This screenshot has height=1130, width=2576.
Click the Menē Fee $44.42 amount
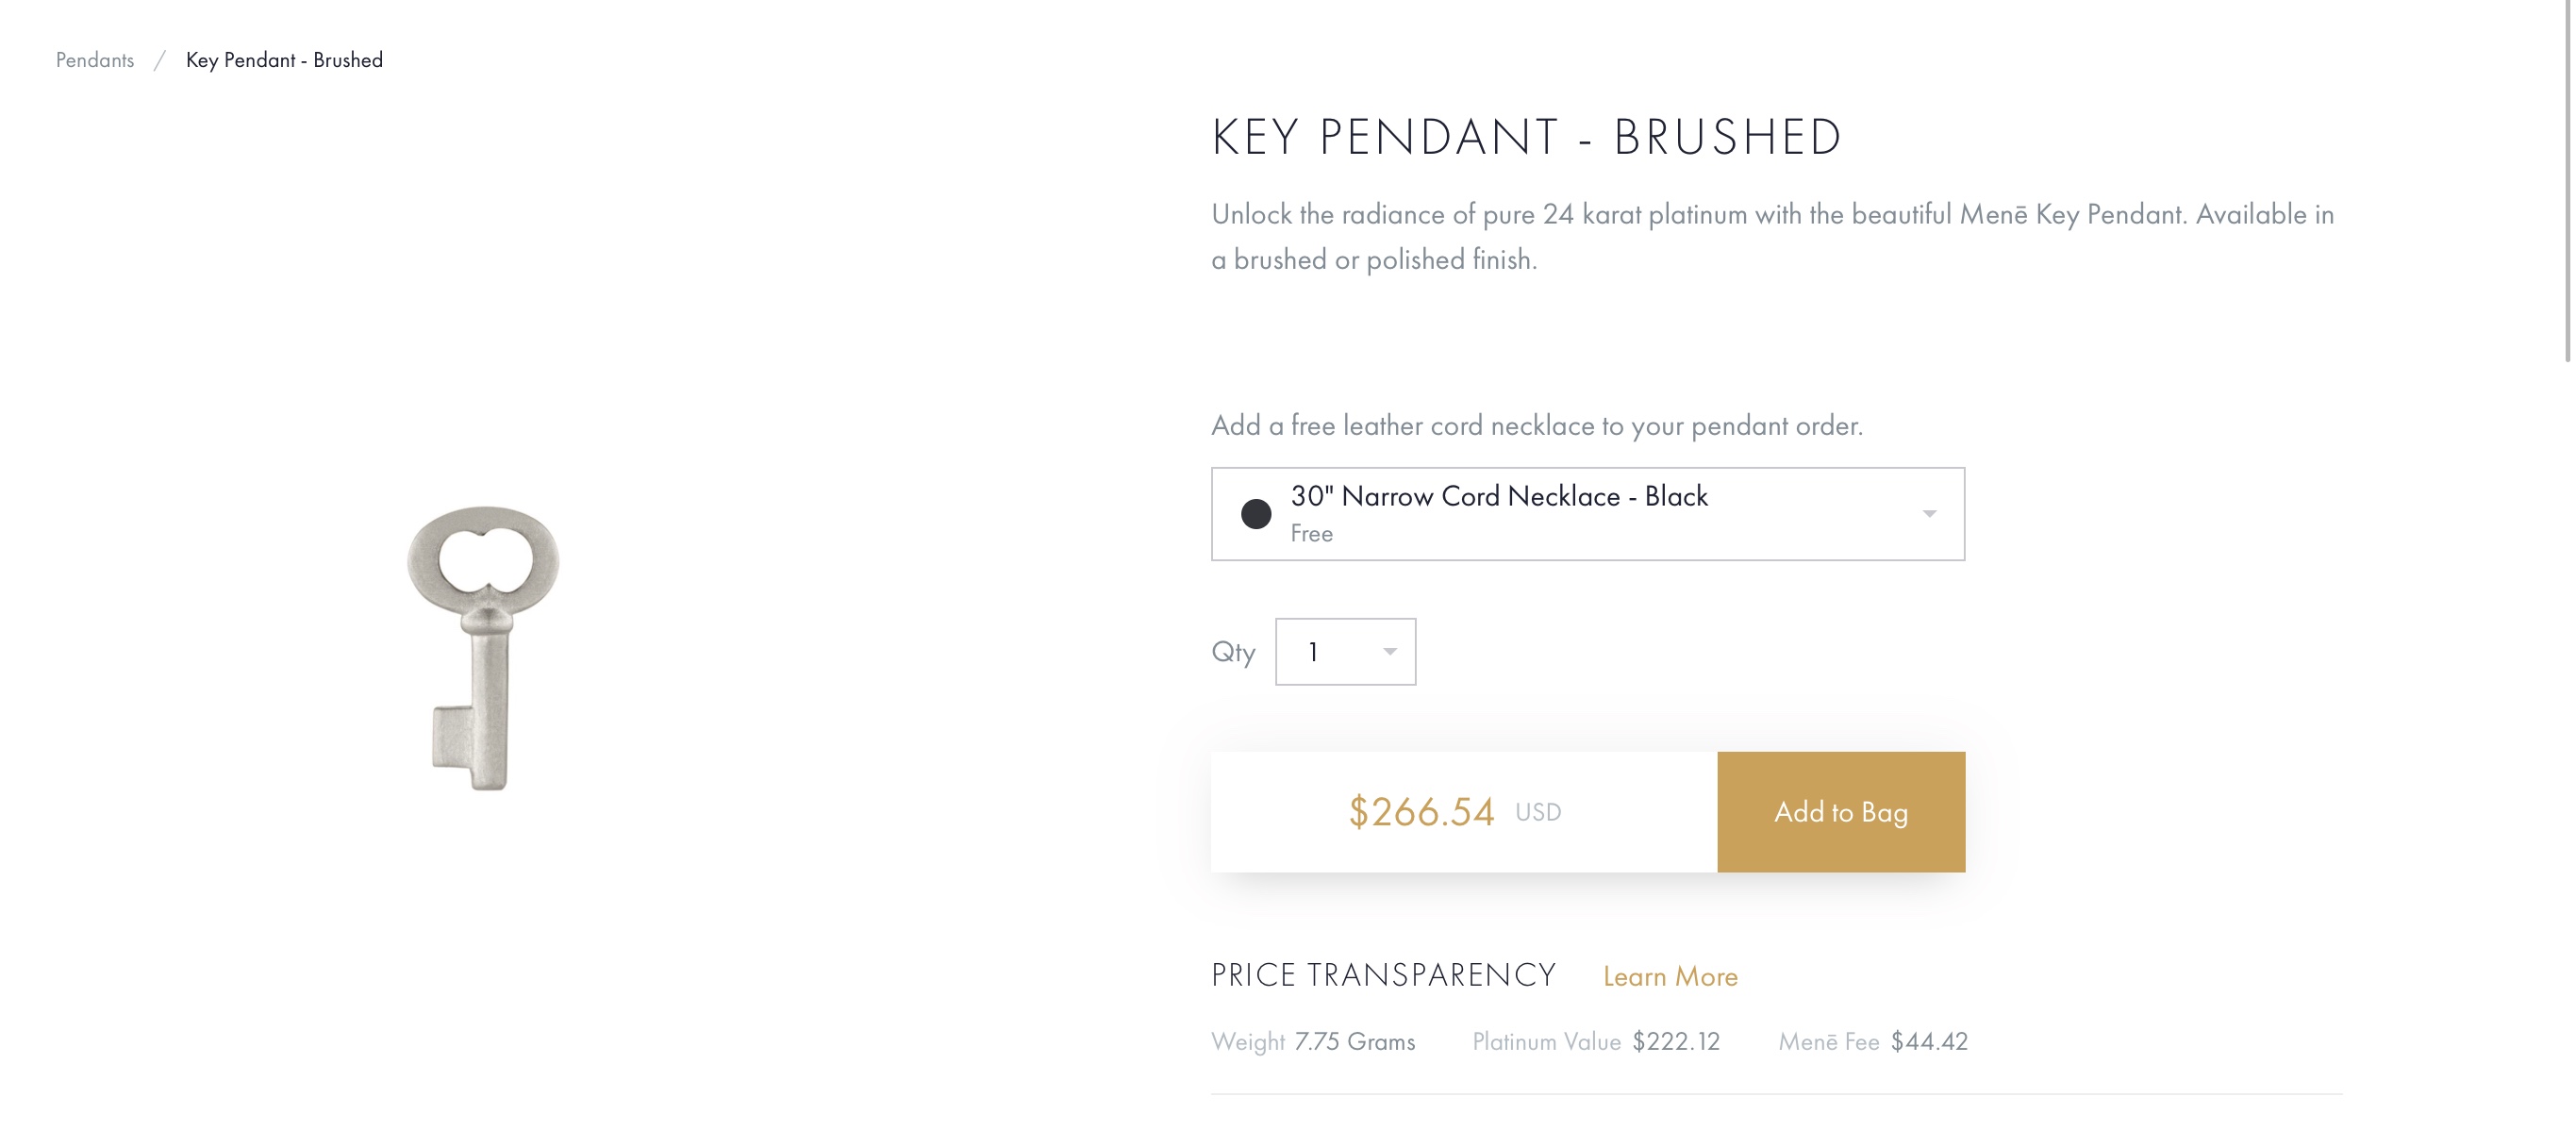tap(1928, 1042)
